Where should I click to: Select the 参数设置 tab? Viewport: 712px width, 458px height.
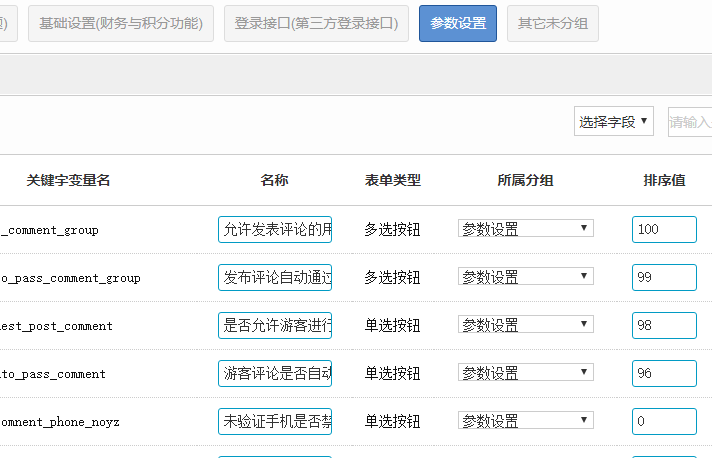458,23
